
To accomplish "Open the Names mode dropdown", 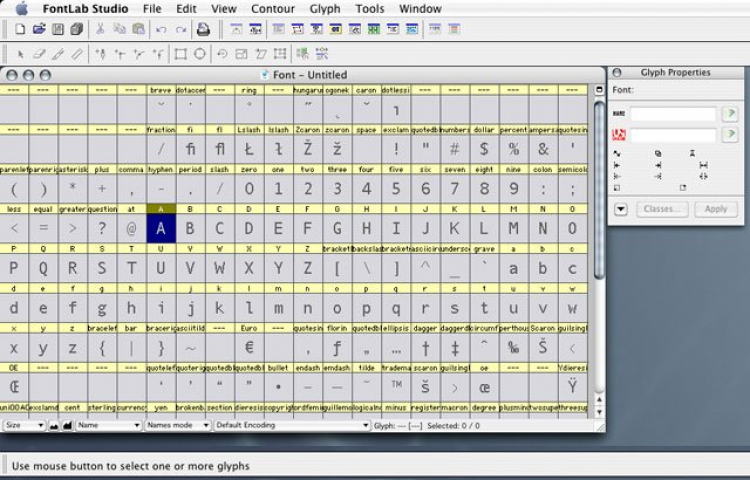I will coord(177,425).
